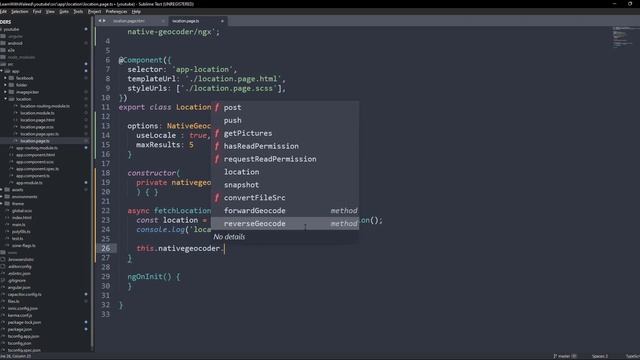Open the Tools menu
Image resolution: width=640 pixels, height=360 pixels.
point(78,12)
